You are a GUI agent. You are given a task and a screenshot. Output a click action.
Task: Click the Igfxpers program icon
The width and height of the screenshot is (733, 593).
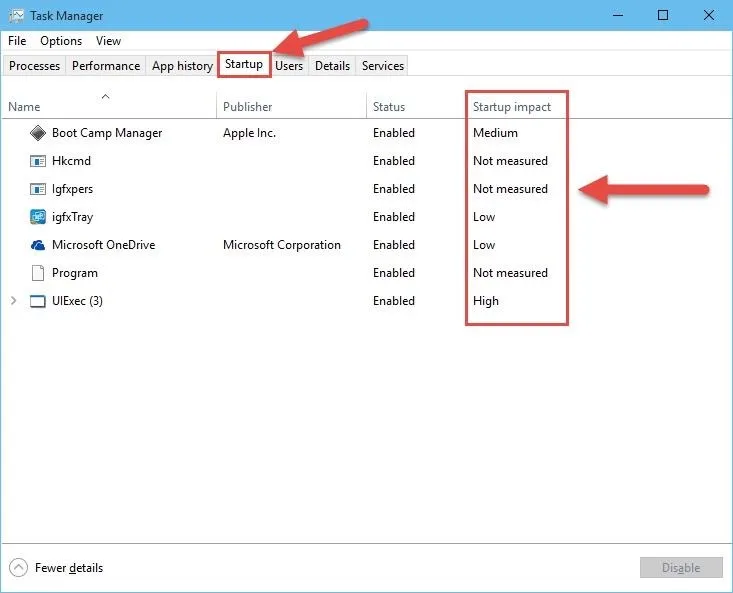38,189
